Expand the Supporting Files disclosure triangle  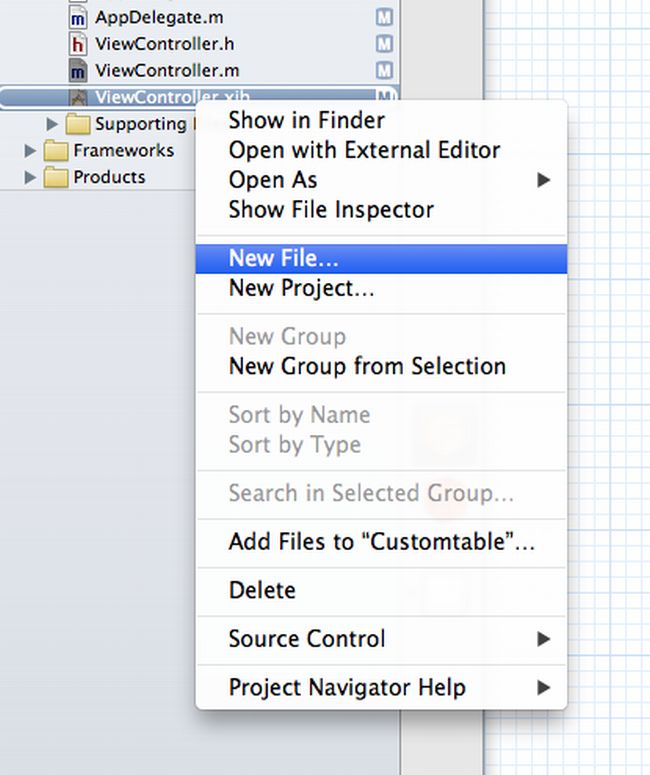pos(53,124)
